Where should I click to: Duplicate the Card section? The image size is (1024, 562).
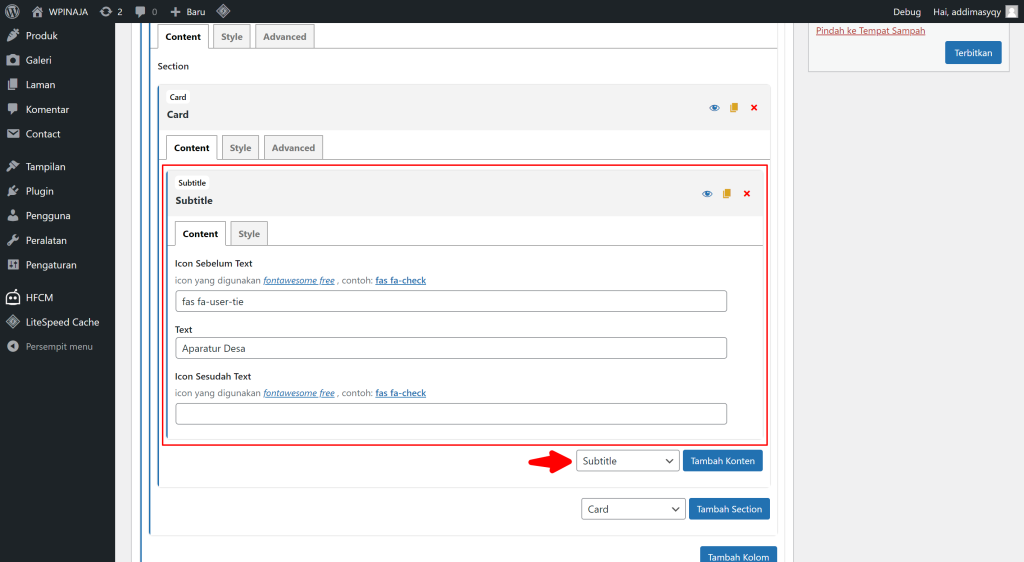tap(734, 108)
